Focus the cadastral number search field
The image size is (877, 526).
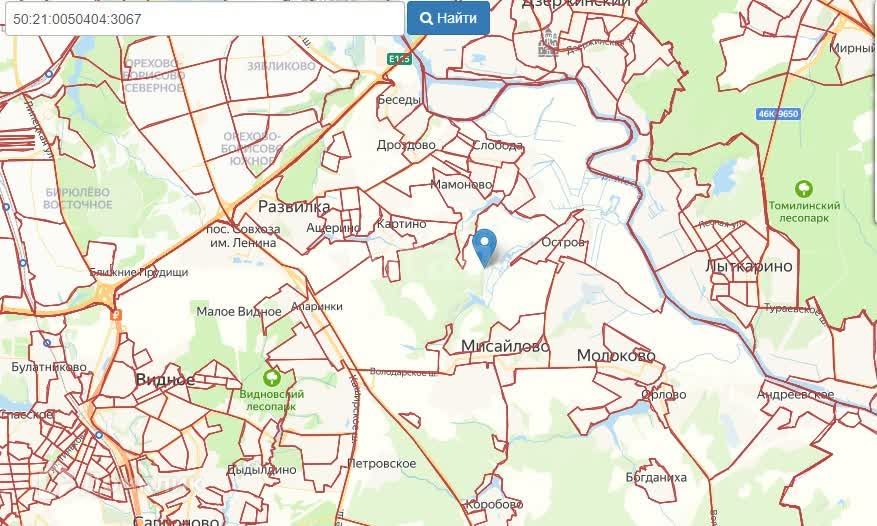tap(205, 18)
